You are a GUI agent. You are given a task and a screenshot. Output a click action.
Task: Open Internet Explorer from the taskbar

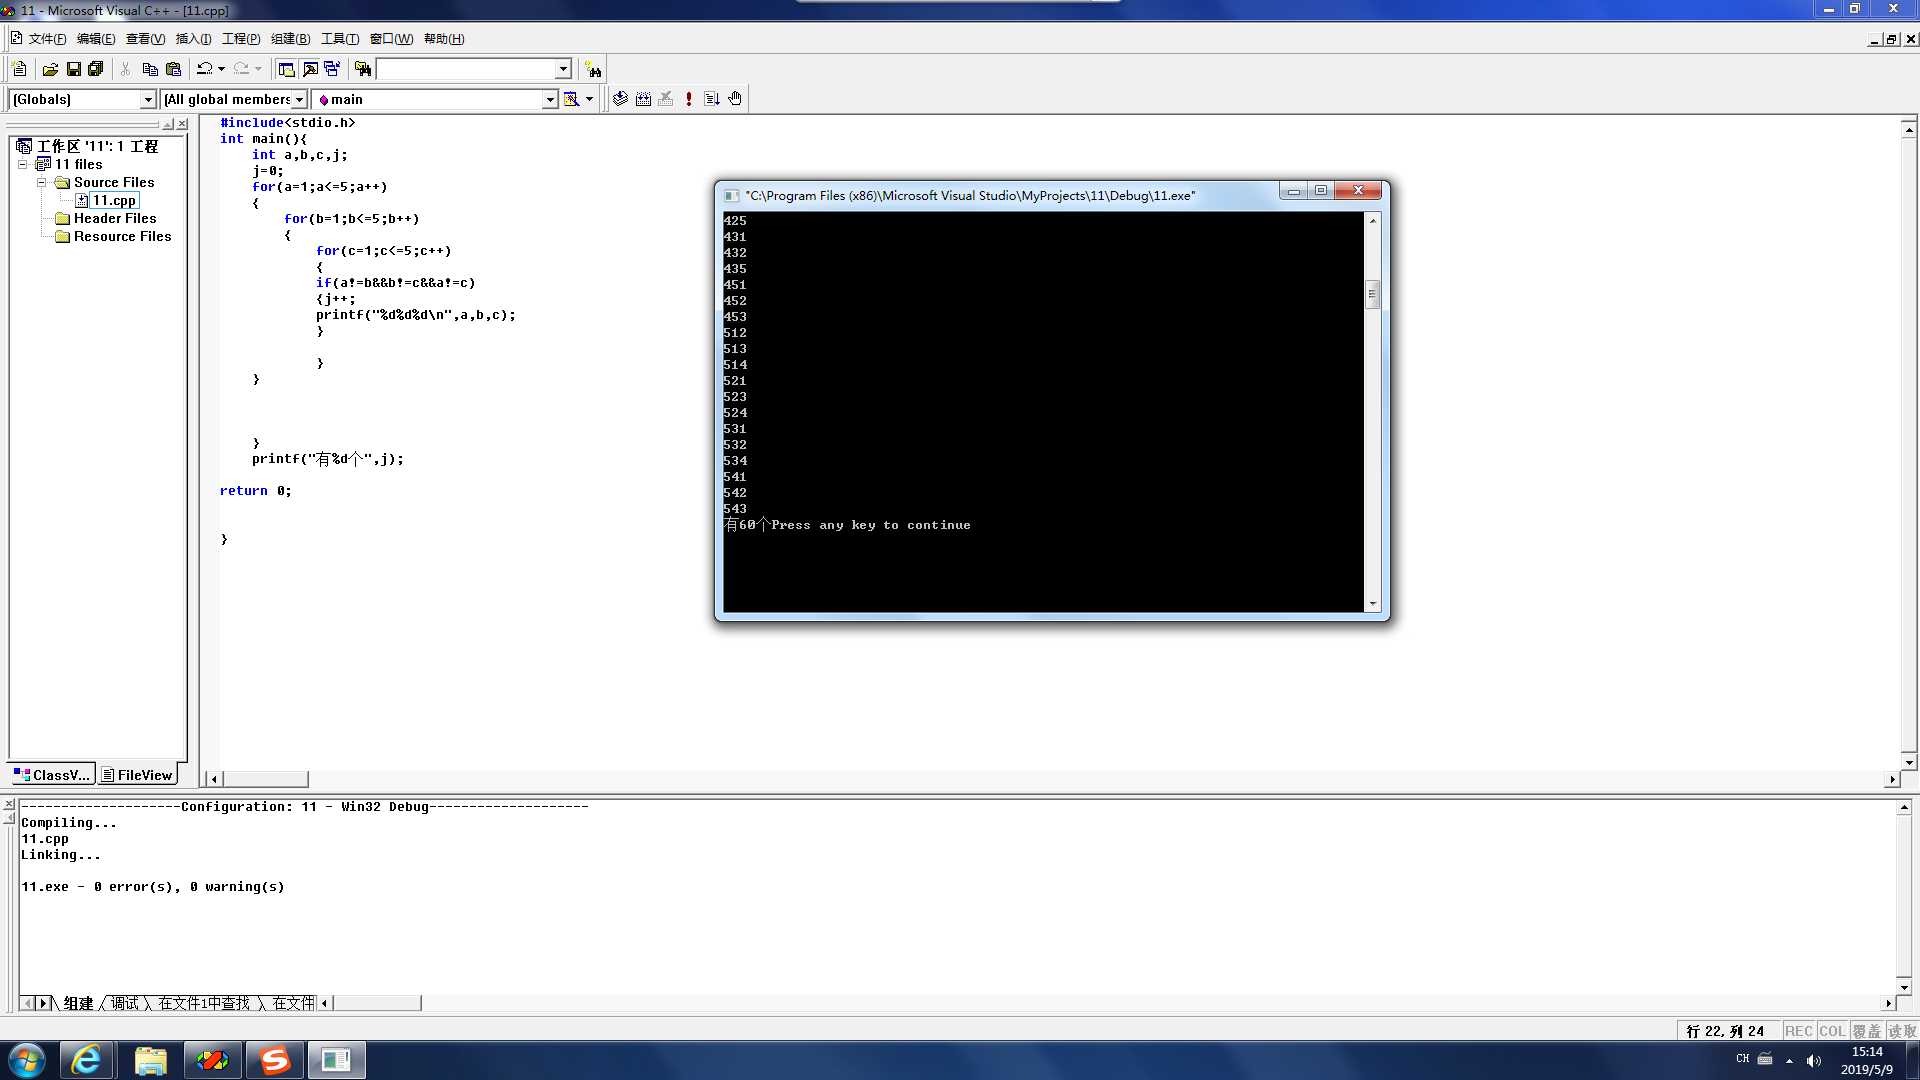point(87,1060)
